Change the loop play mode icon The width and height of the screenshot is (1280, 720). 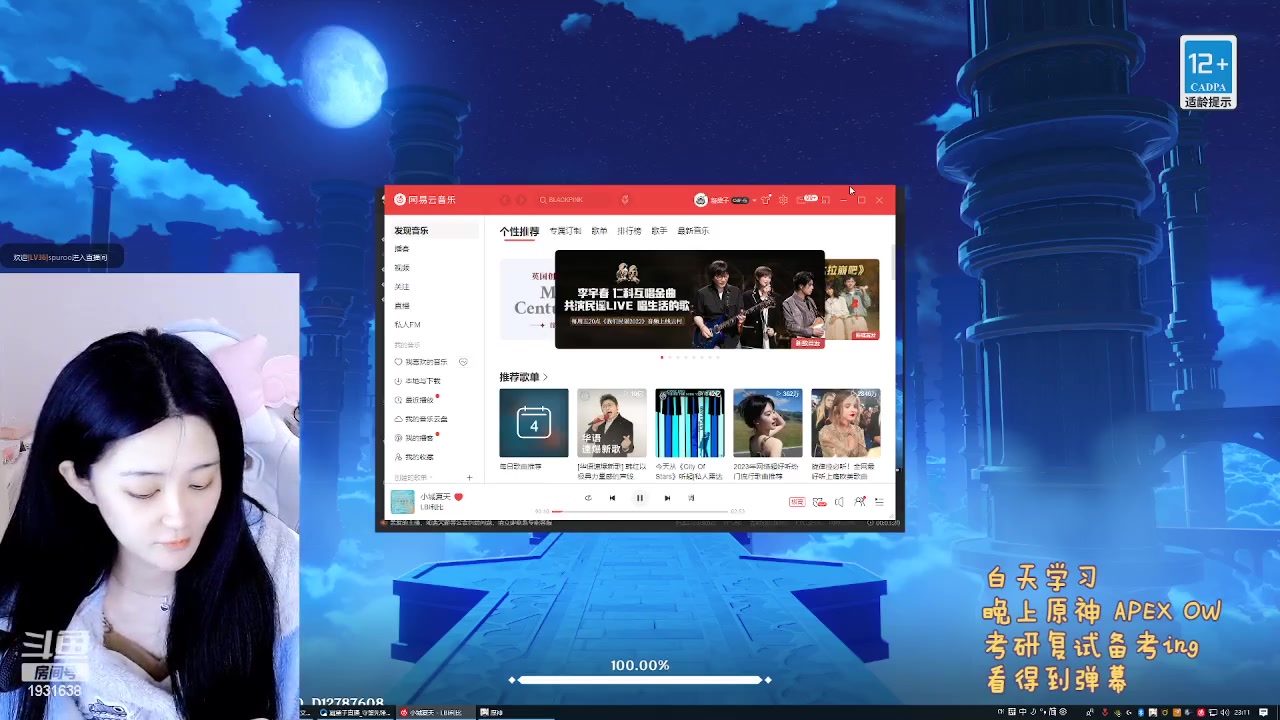tap(588, 498)
